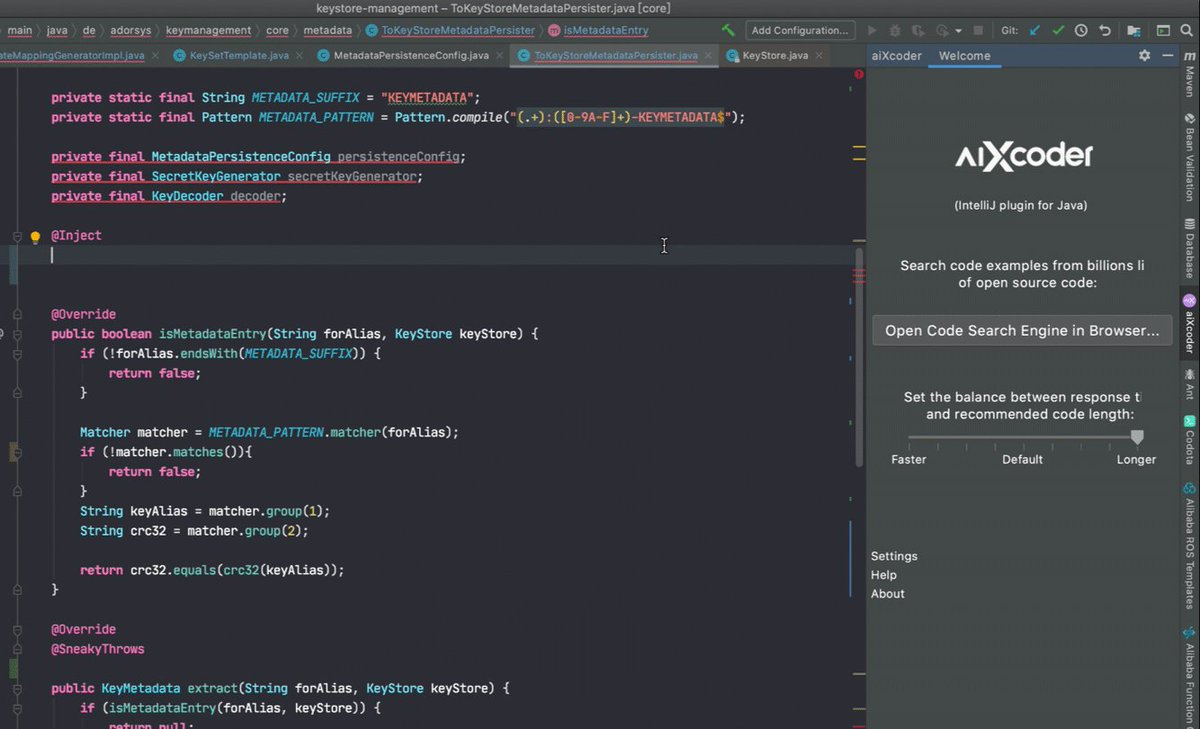This screenshot has height=729, width=1200.
Task: Click the response balance slider handle
Action: tap(1137, 437)
